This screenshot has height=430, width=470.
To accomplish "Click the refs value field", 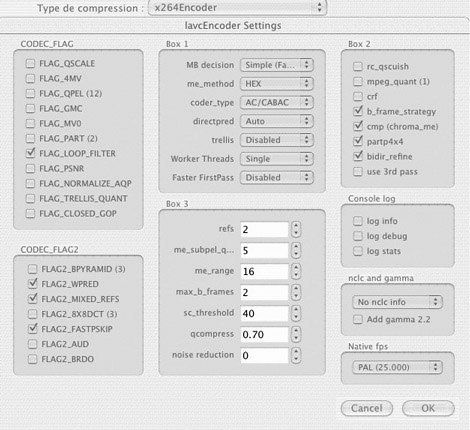I will click(264, 229).
